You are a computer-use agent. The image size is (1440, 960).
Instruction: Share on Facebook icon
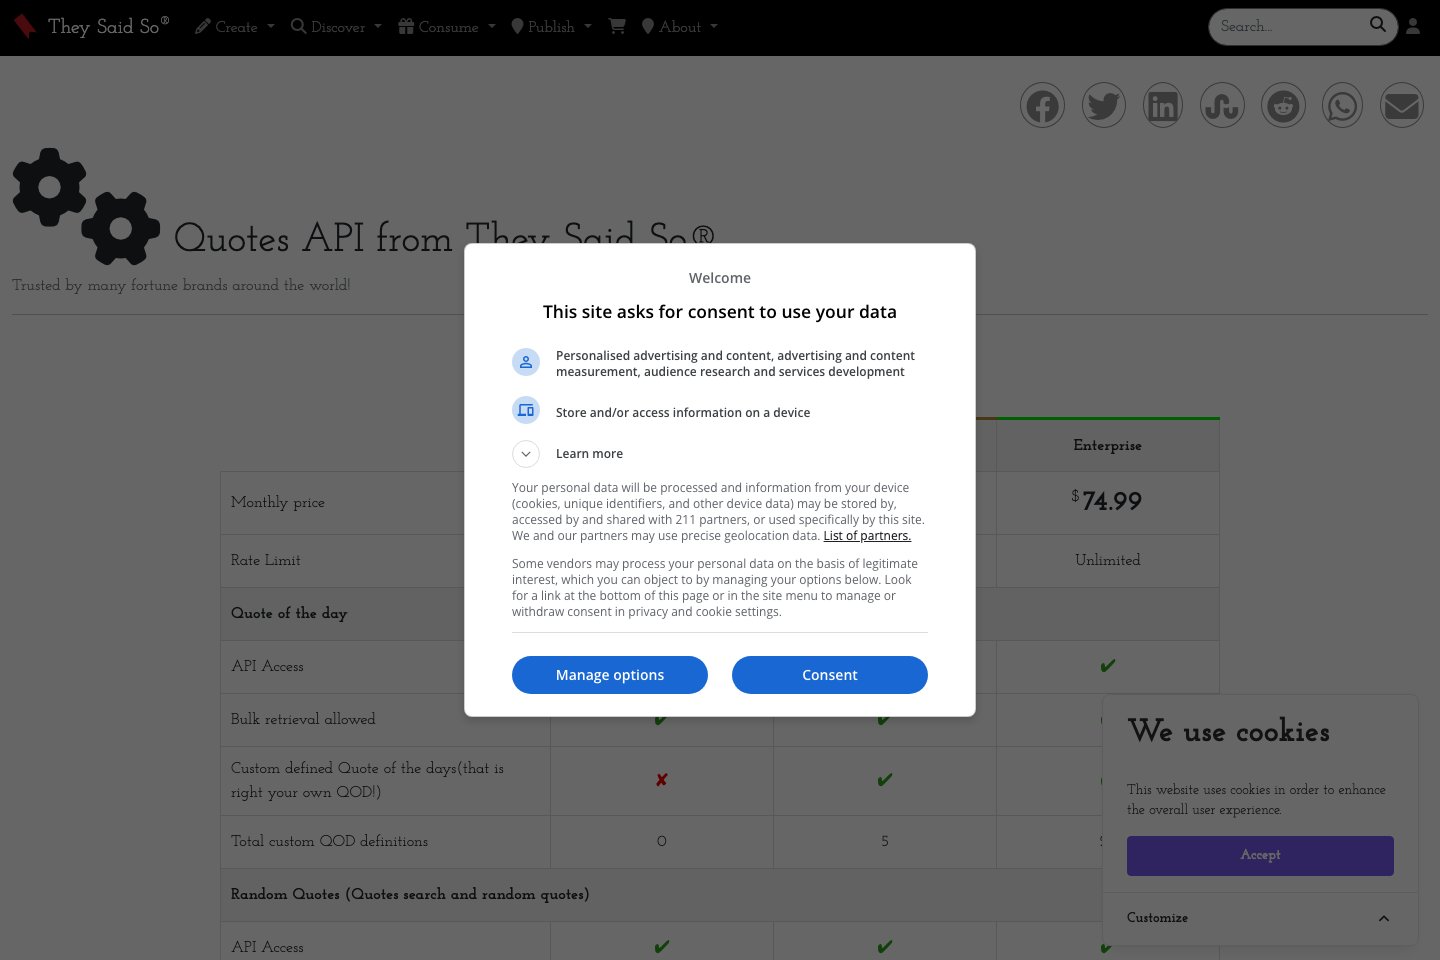pyautogui.click(x=1042, y=105)
